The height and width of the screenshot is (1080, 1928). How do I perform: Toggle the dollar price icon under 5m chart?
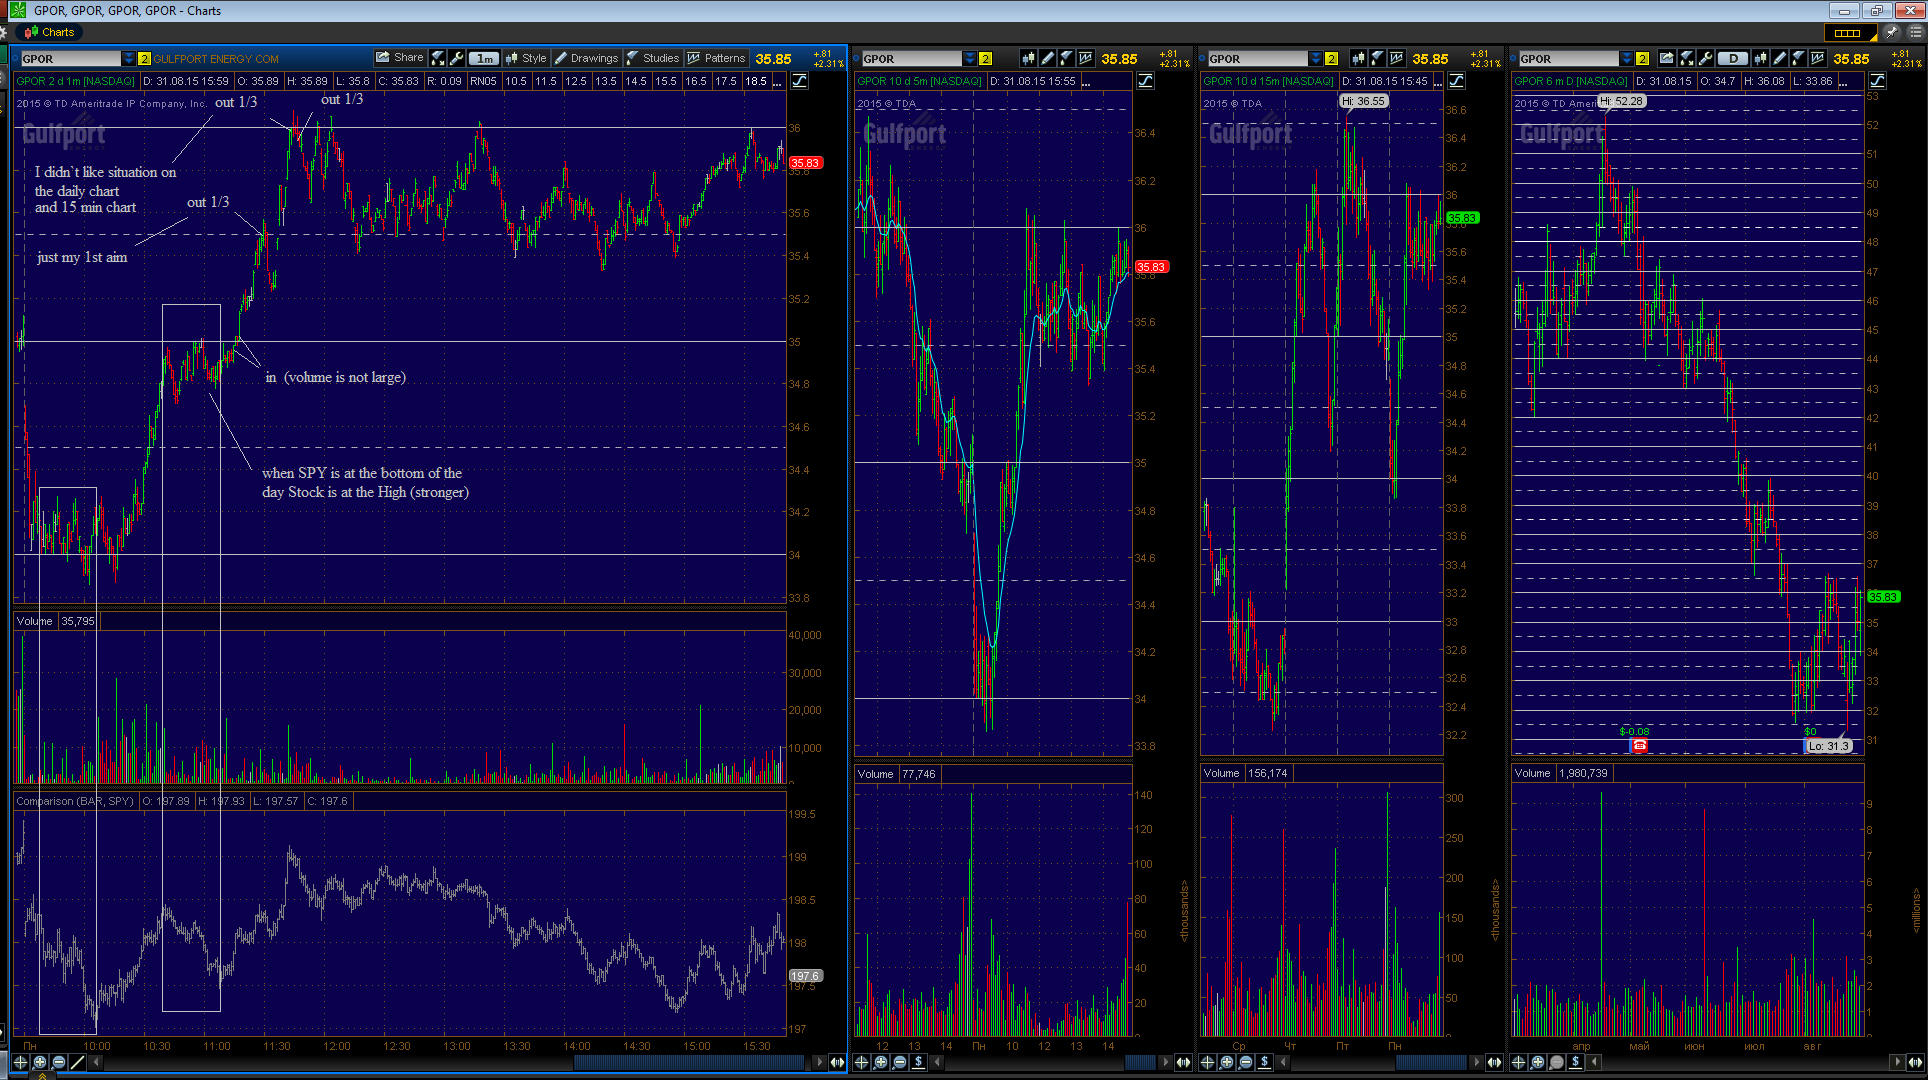[918, 1062]
